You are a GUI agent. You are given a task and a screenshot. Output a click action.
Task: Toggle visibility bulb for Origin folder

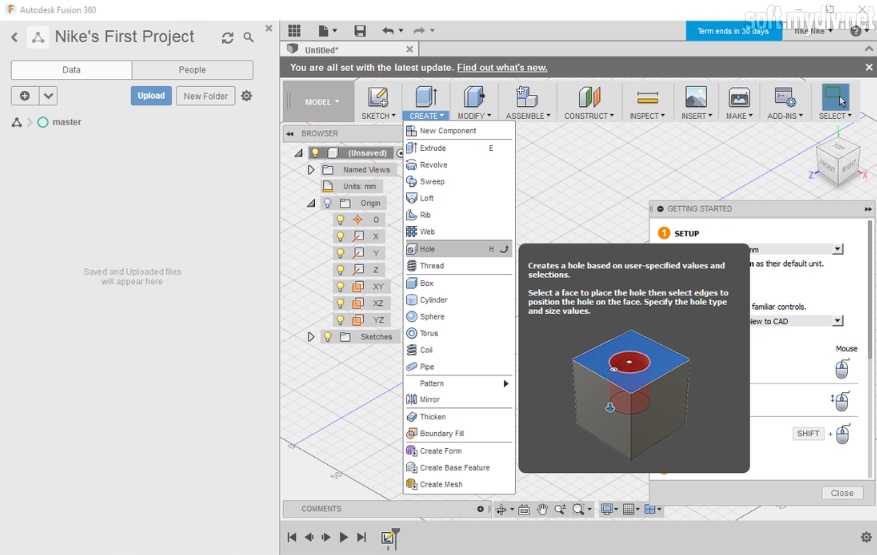(327, 203)
